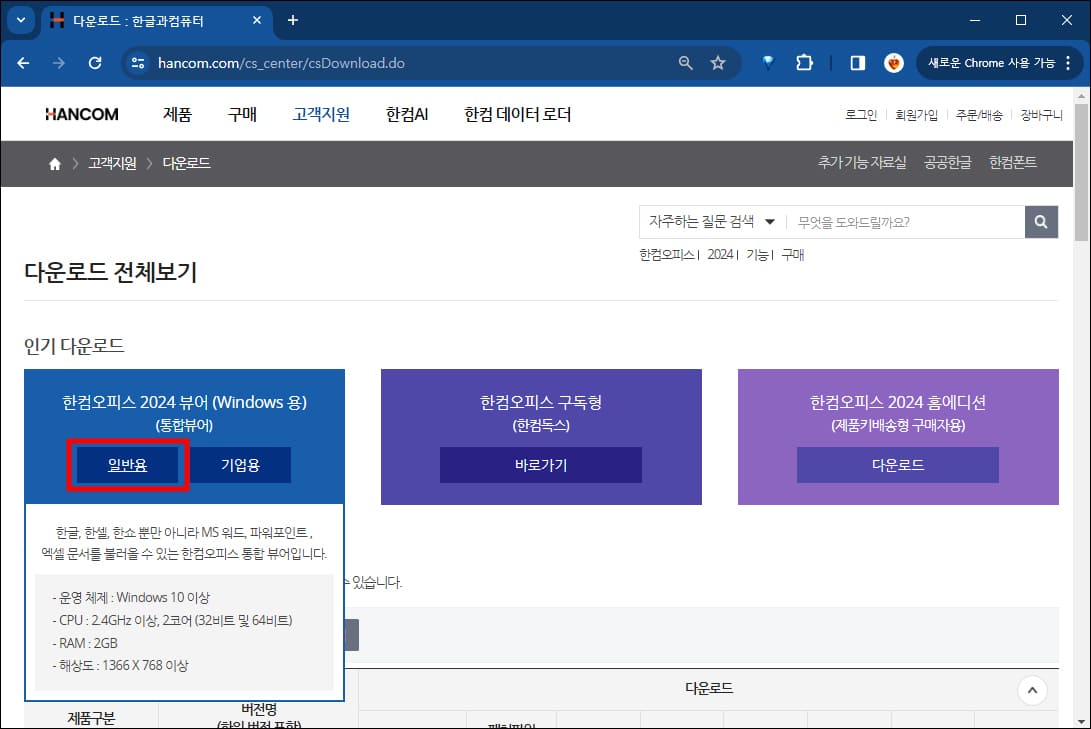Open the Chrome extensions puzzle icon

[804, 62]
